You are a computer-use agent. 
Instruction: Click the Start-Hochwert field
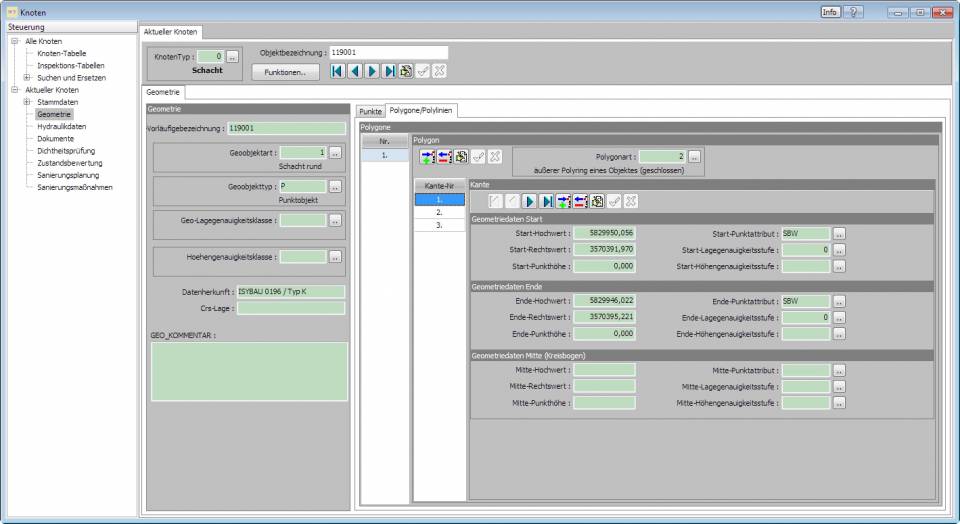point(604,233)
